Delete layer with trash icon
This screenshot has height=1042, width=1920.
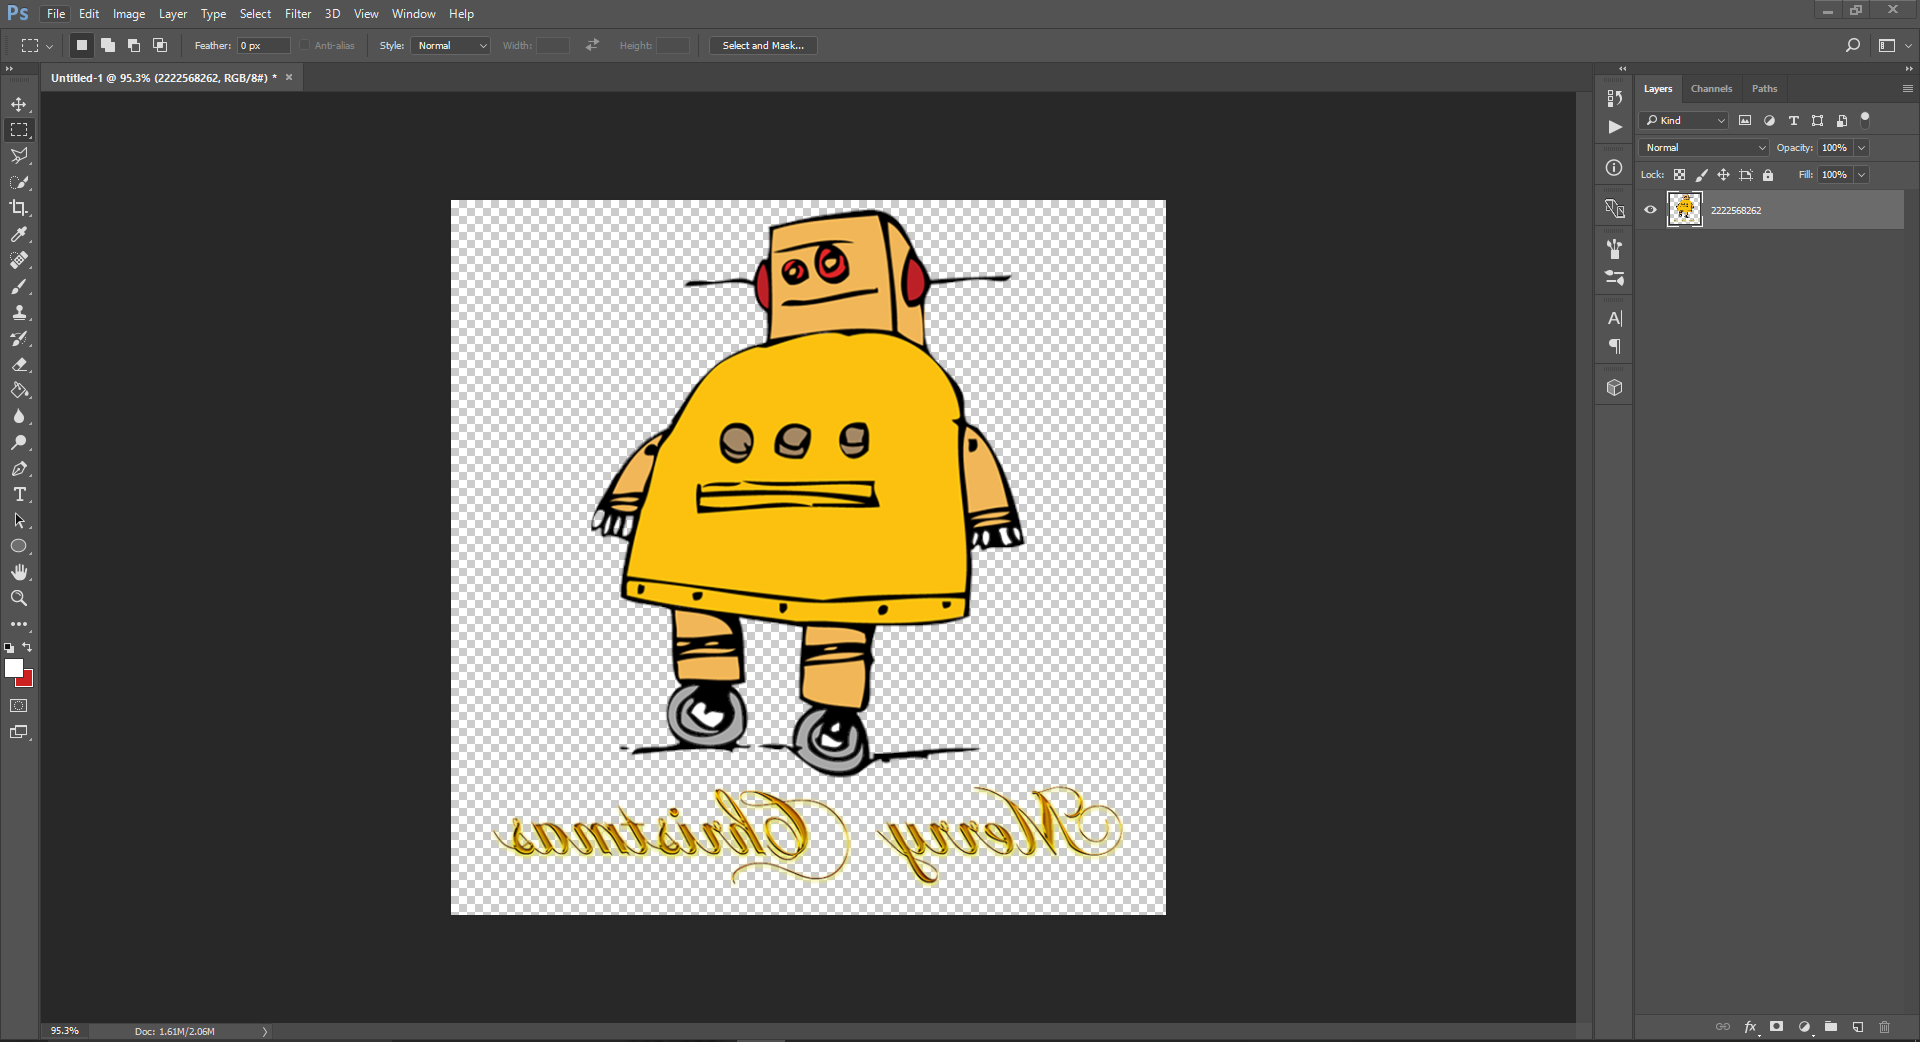pos(1885,1027)
